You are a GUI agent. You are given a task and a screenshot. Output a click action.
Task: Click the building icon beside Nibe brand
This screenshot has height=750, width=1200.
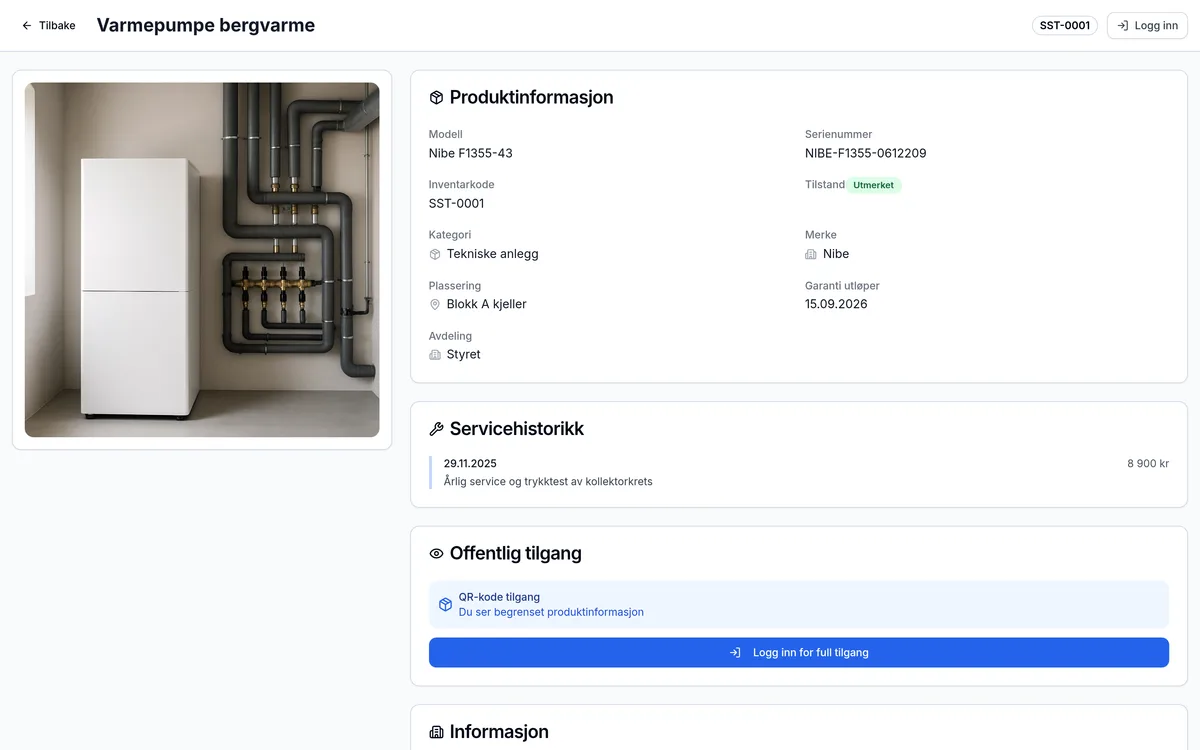pos(811,254)
